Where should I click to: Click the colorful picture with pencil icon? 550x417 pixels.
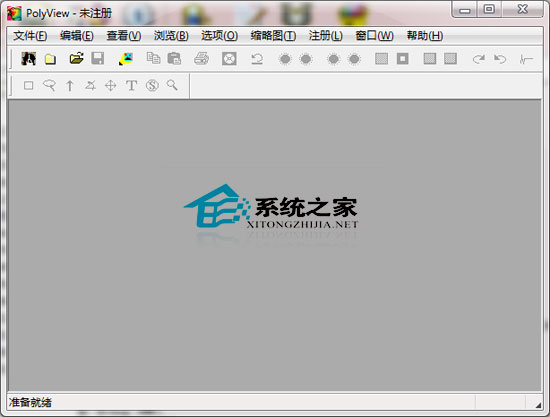tap(126, 59)
